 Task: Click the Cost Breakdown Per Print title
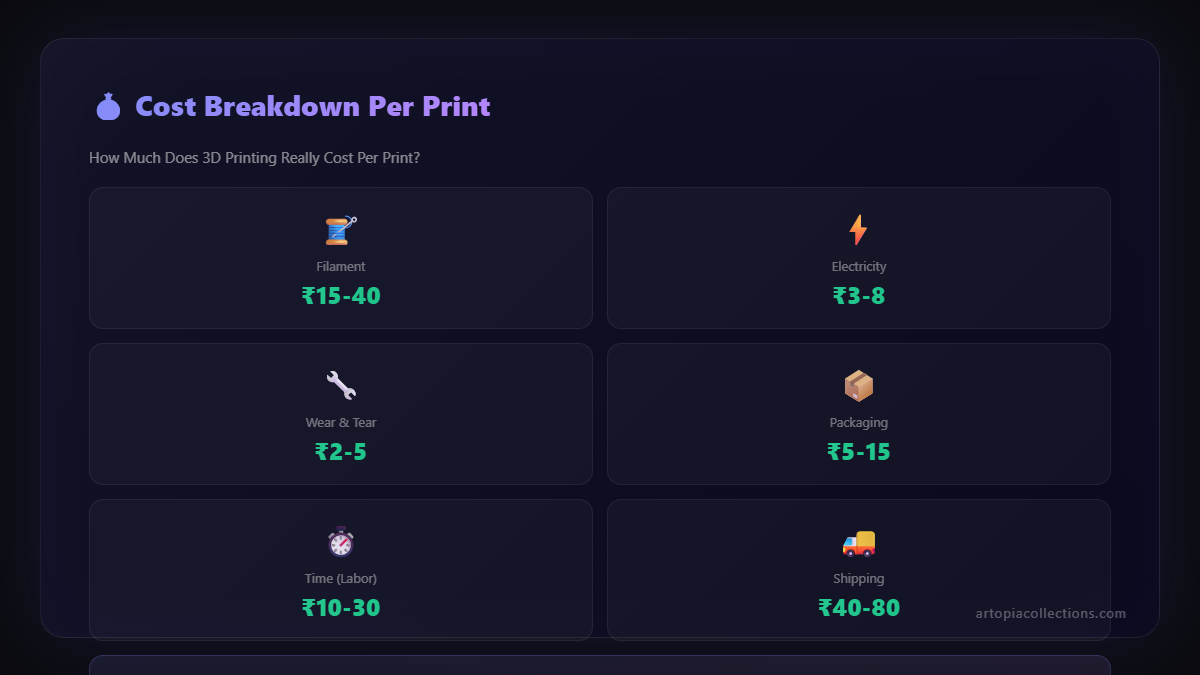click(x=312, y=106)
